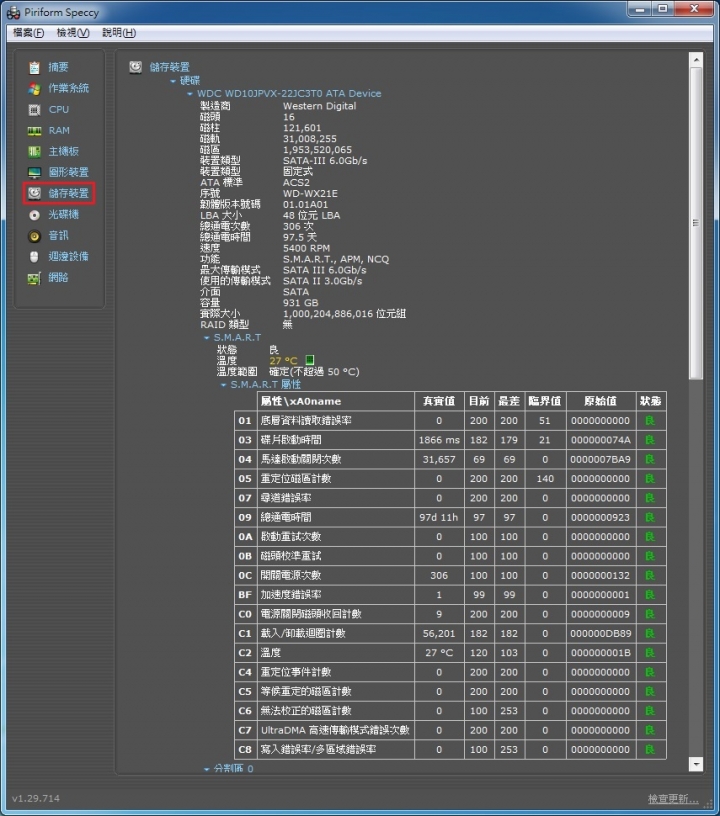Click the 97d 11h value cell
The width and height of the screenshot is (720, 816).
point(439,517)
